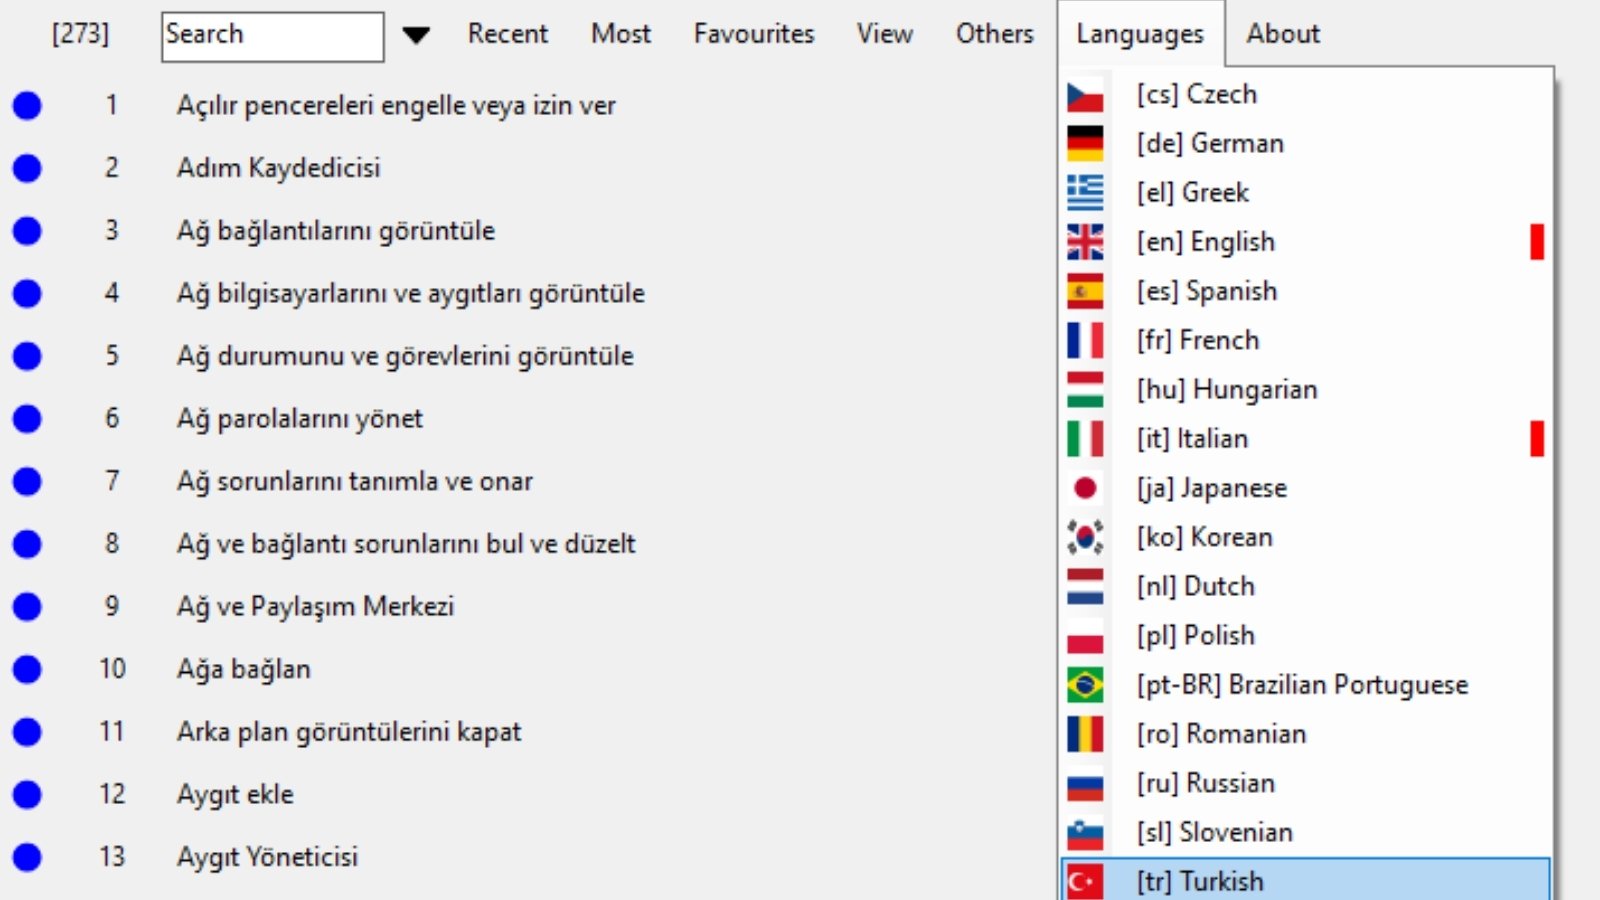Open 'Ağ sorunlarını tanımla ve onar'
Screen dimensions: 1600x900
pos(355,481)
